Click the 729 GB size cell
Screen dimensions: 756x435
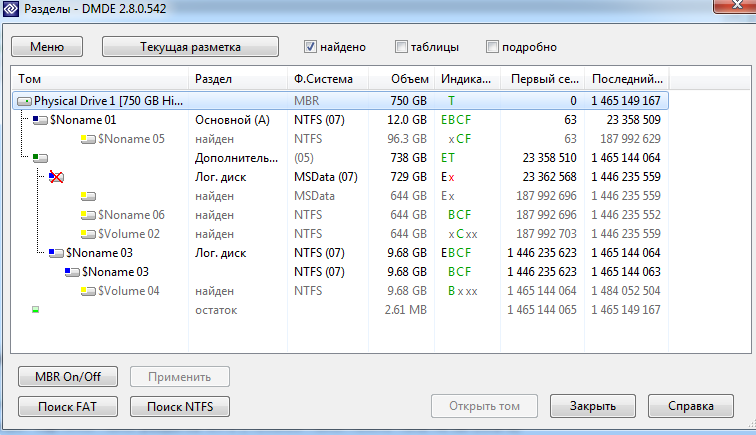[x=408, y=177]
